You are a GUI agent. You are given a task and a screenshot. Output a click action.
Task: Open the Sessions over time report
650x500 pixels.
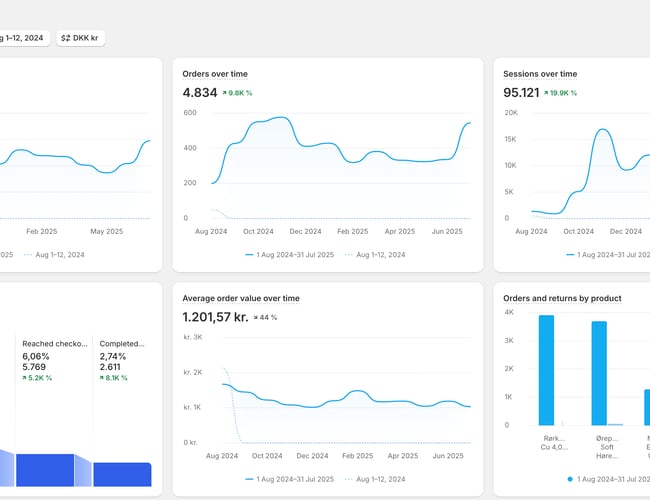(x=540, y=74)
